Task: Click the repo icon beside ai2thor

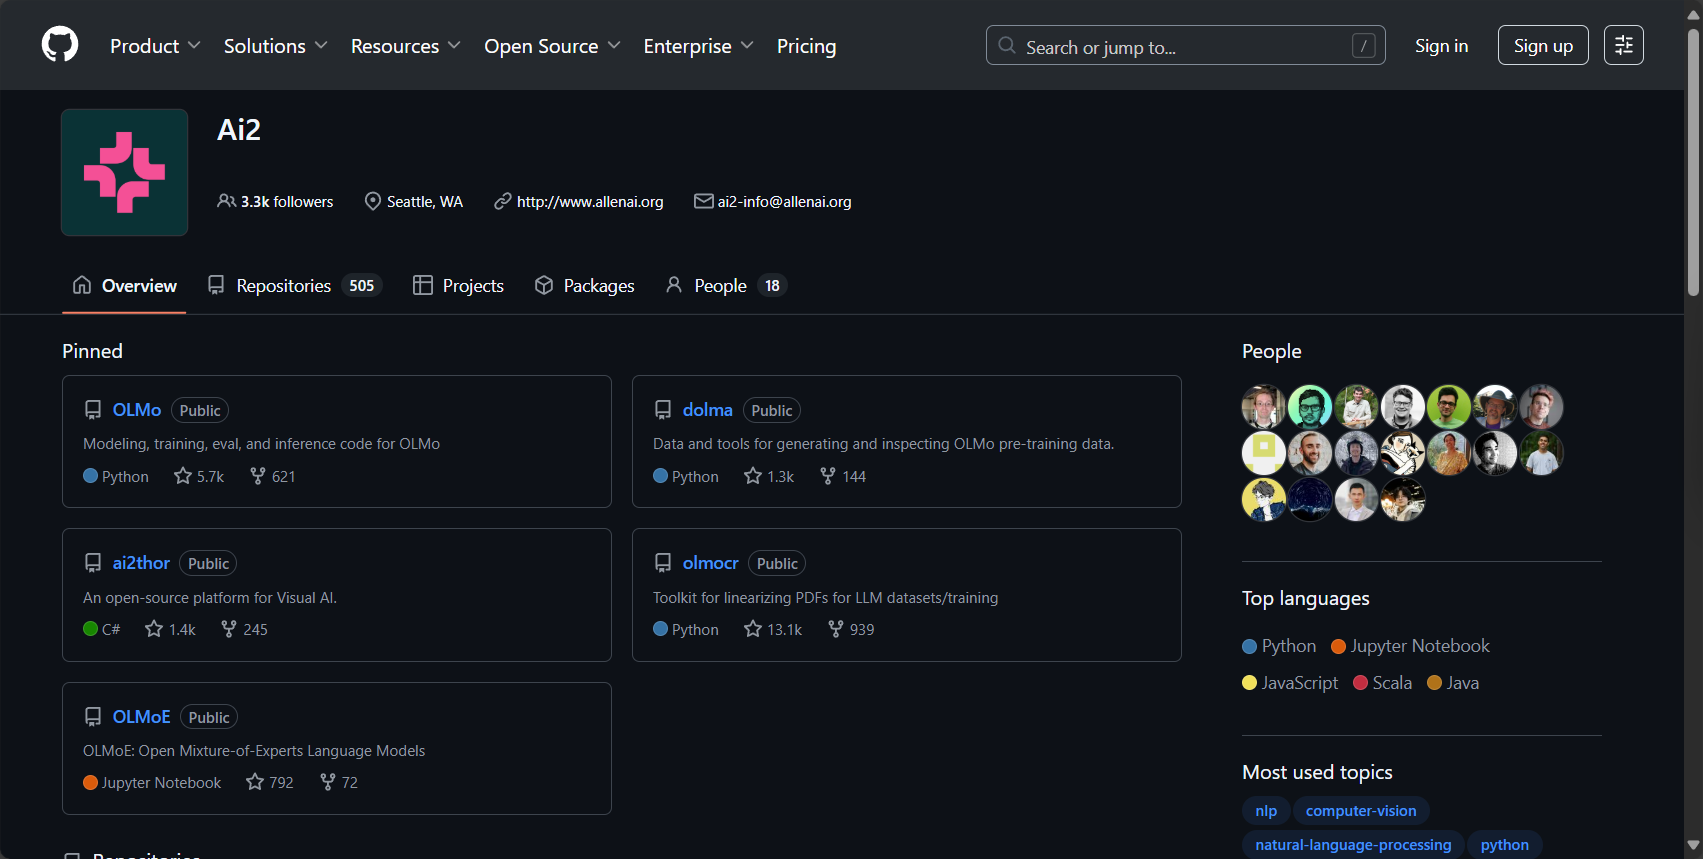Action: [x=93, y=563]
